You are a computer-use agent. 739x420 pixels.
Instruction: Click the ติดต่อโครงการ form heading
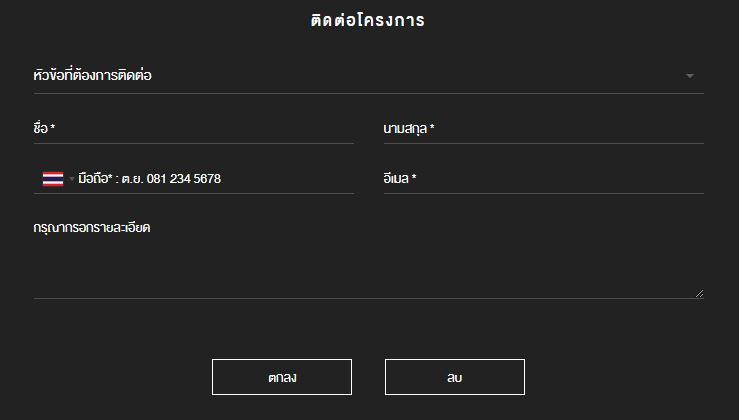tap(368, 20)
